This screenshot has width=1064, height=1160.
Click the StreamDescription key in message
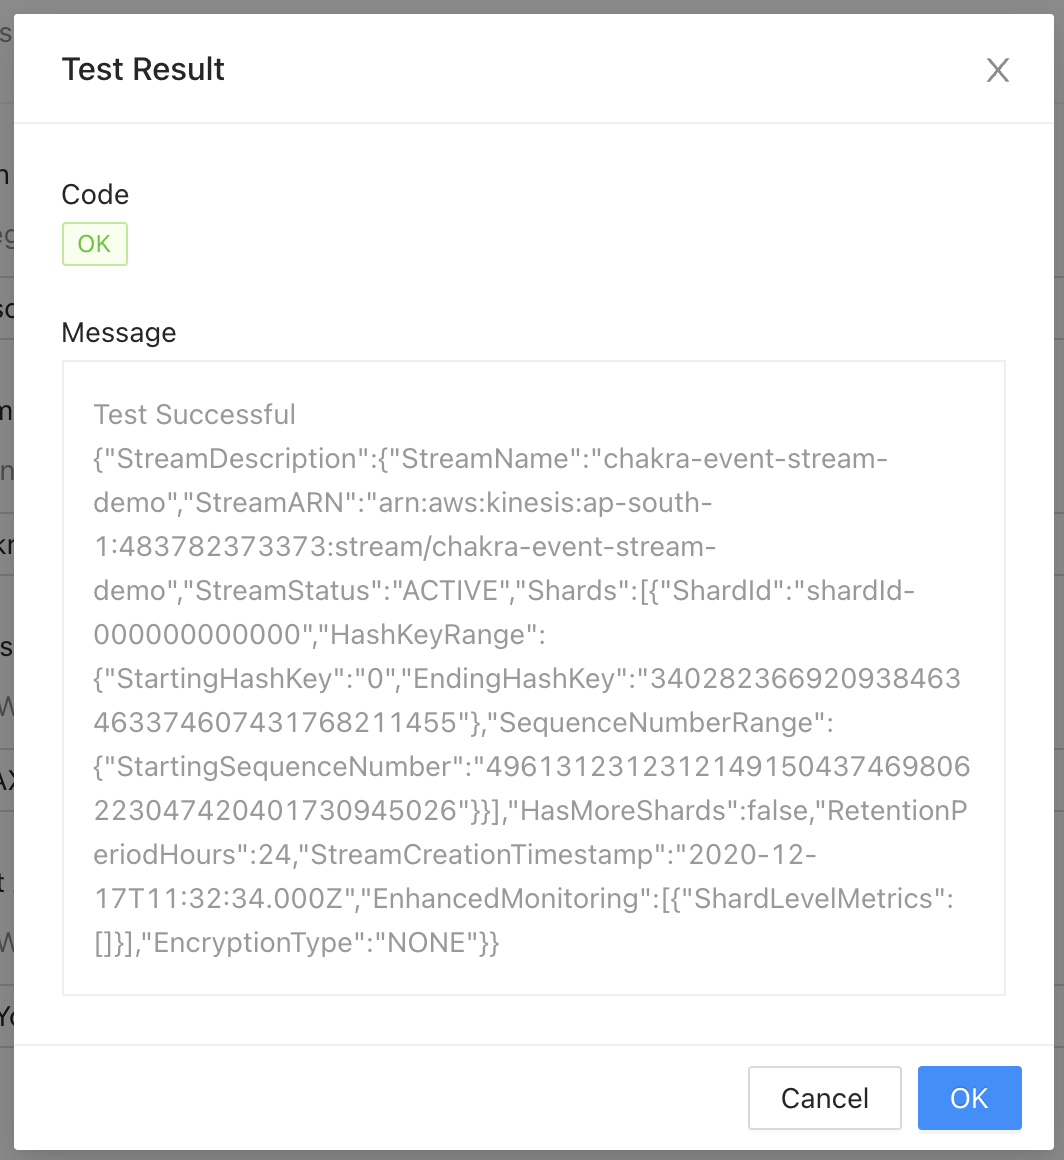click(x=235, y=459)
